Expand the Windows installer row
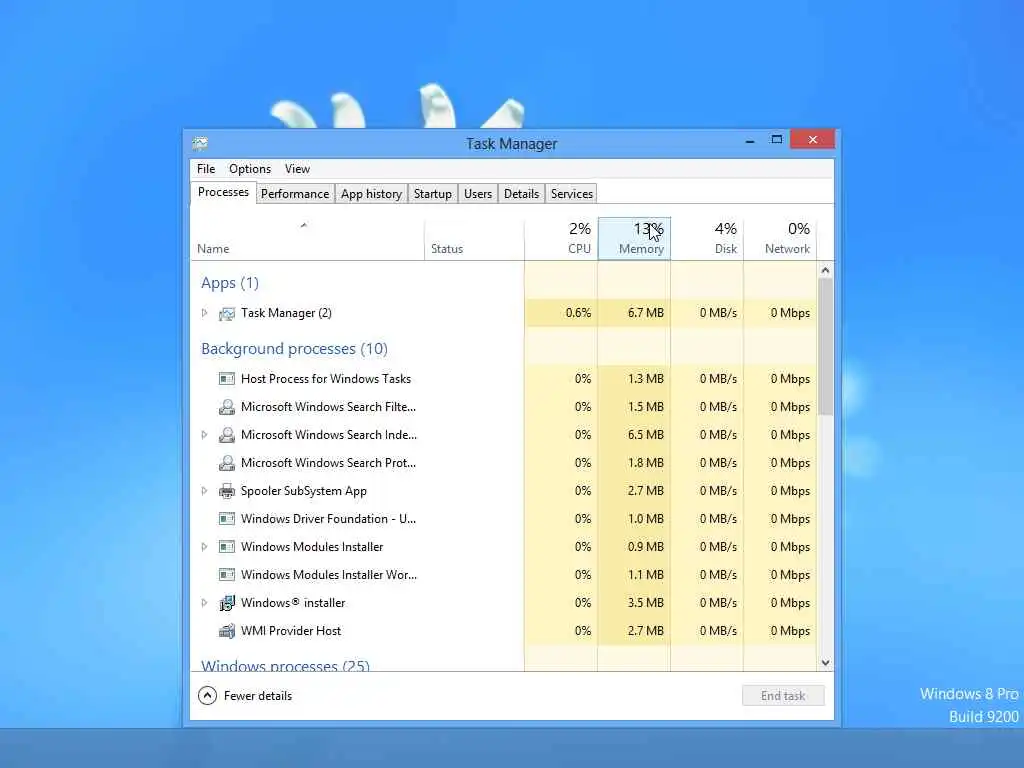1024x768 pixels. click(204, 603)
